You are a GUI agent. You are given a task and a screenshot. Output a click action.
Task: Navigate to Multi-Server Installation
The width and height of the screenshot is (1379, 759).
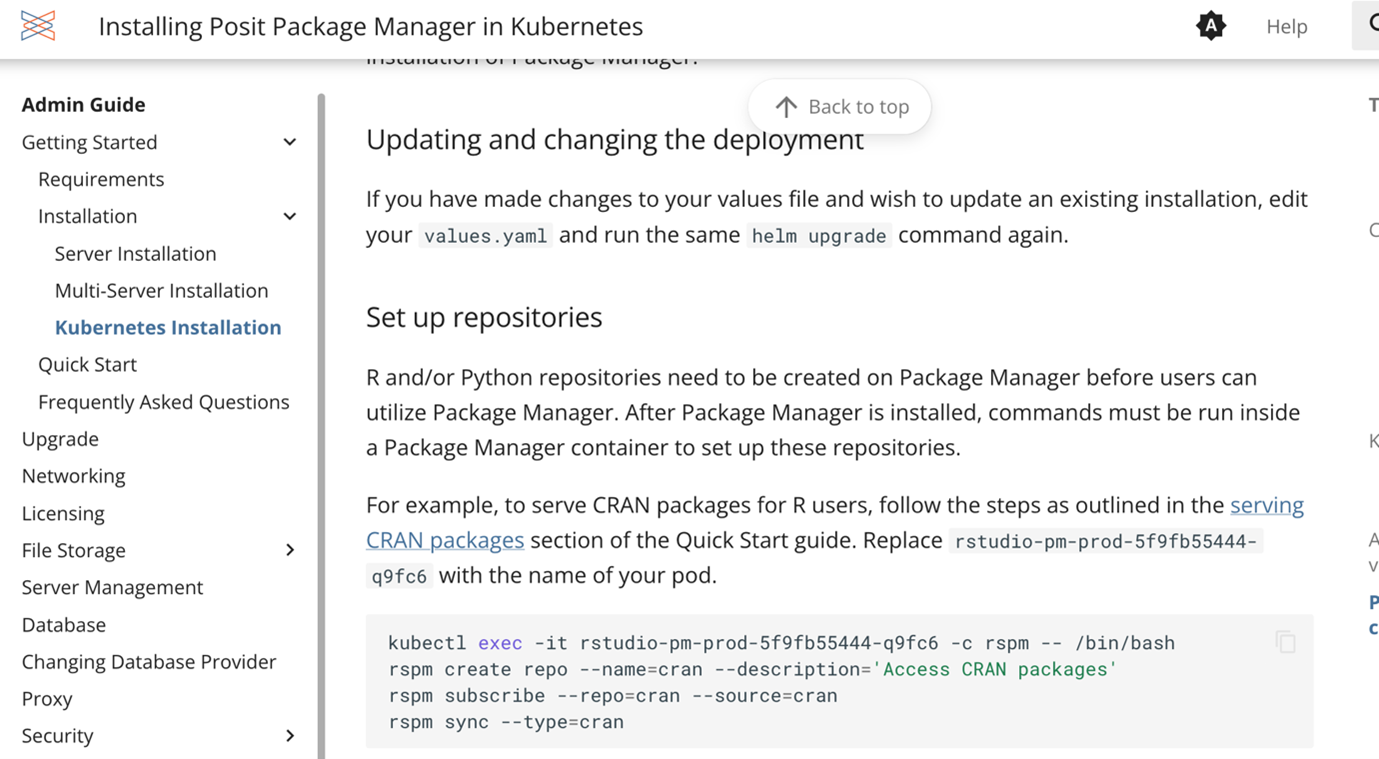161,290
